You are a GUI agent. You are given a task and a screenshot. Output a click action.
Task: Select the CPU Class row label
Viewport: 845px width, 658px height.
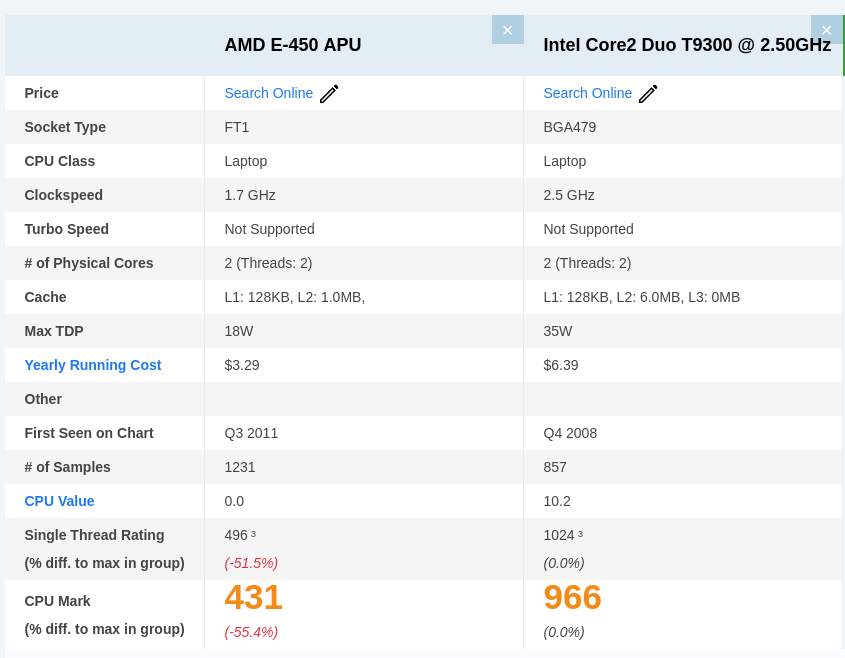coord(60,161)
